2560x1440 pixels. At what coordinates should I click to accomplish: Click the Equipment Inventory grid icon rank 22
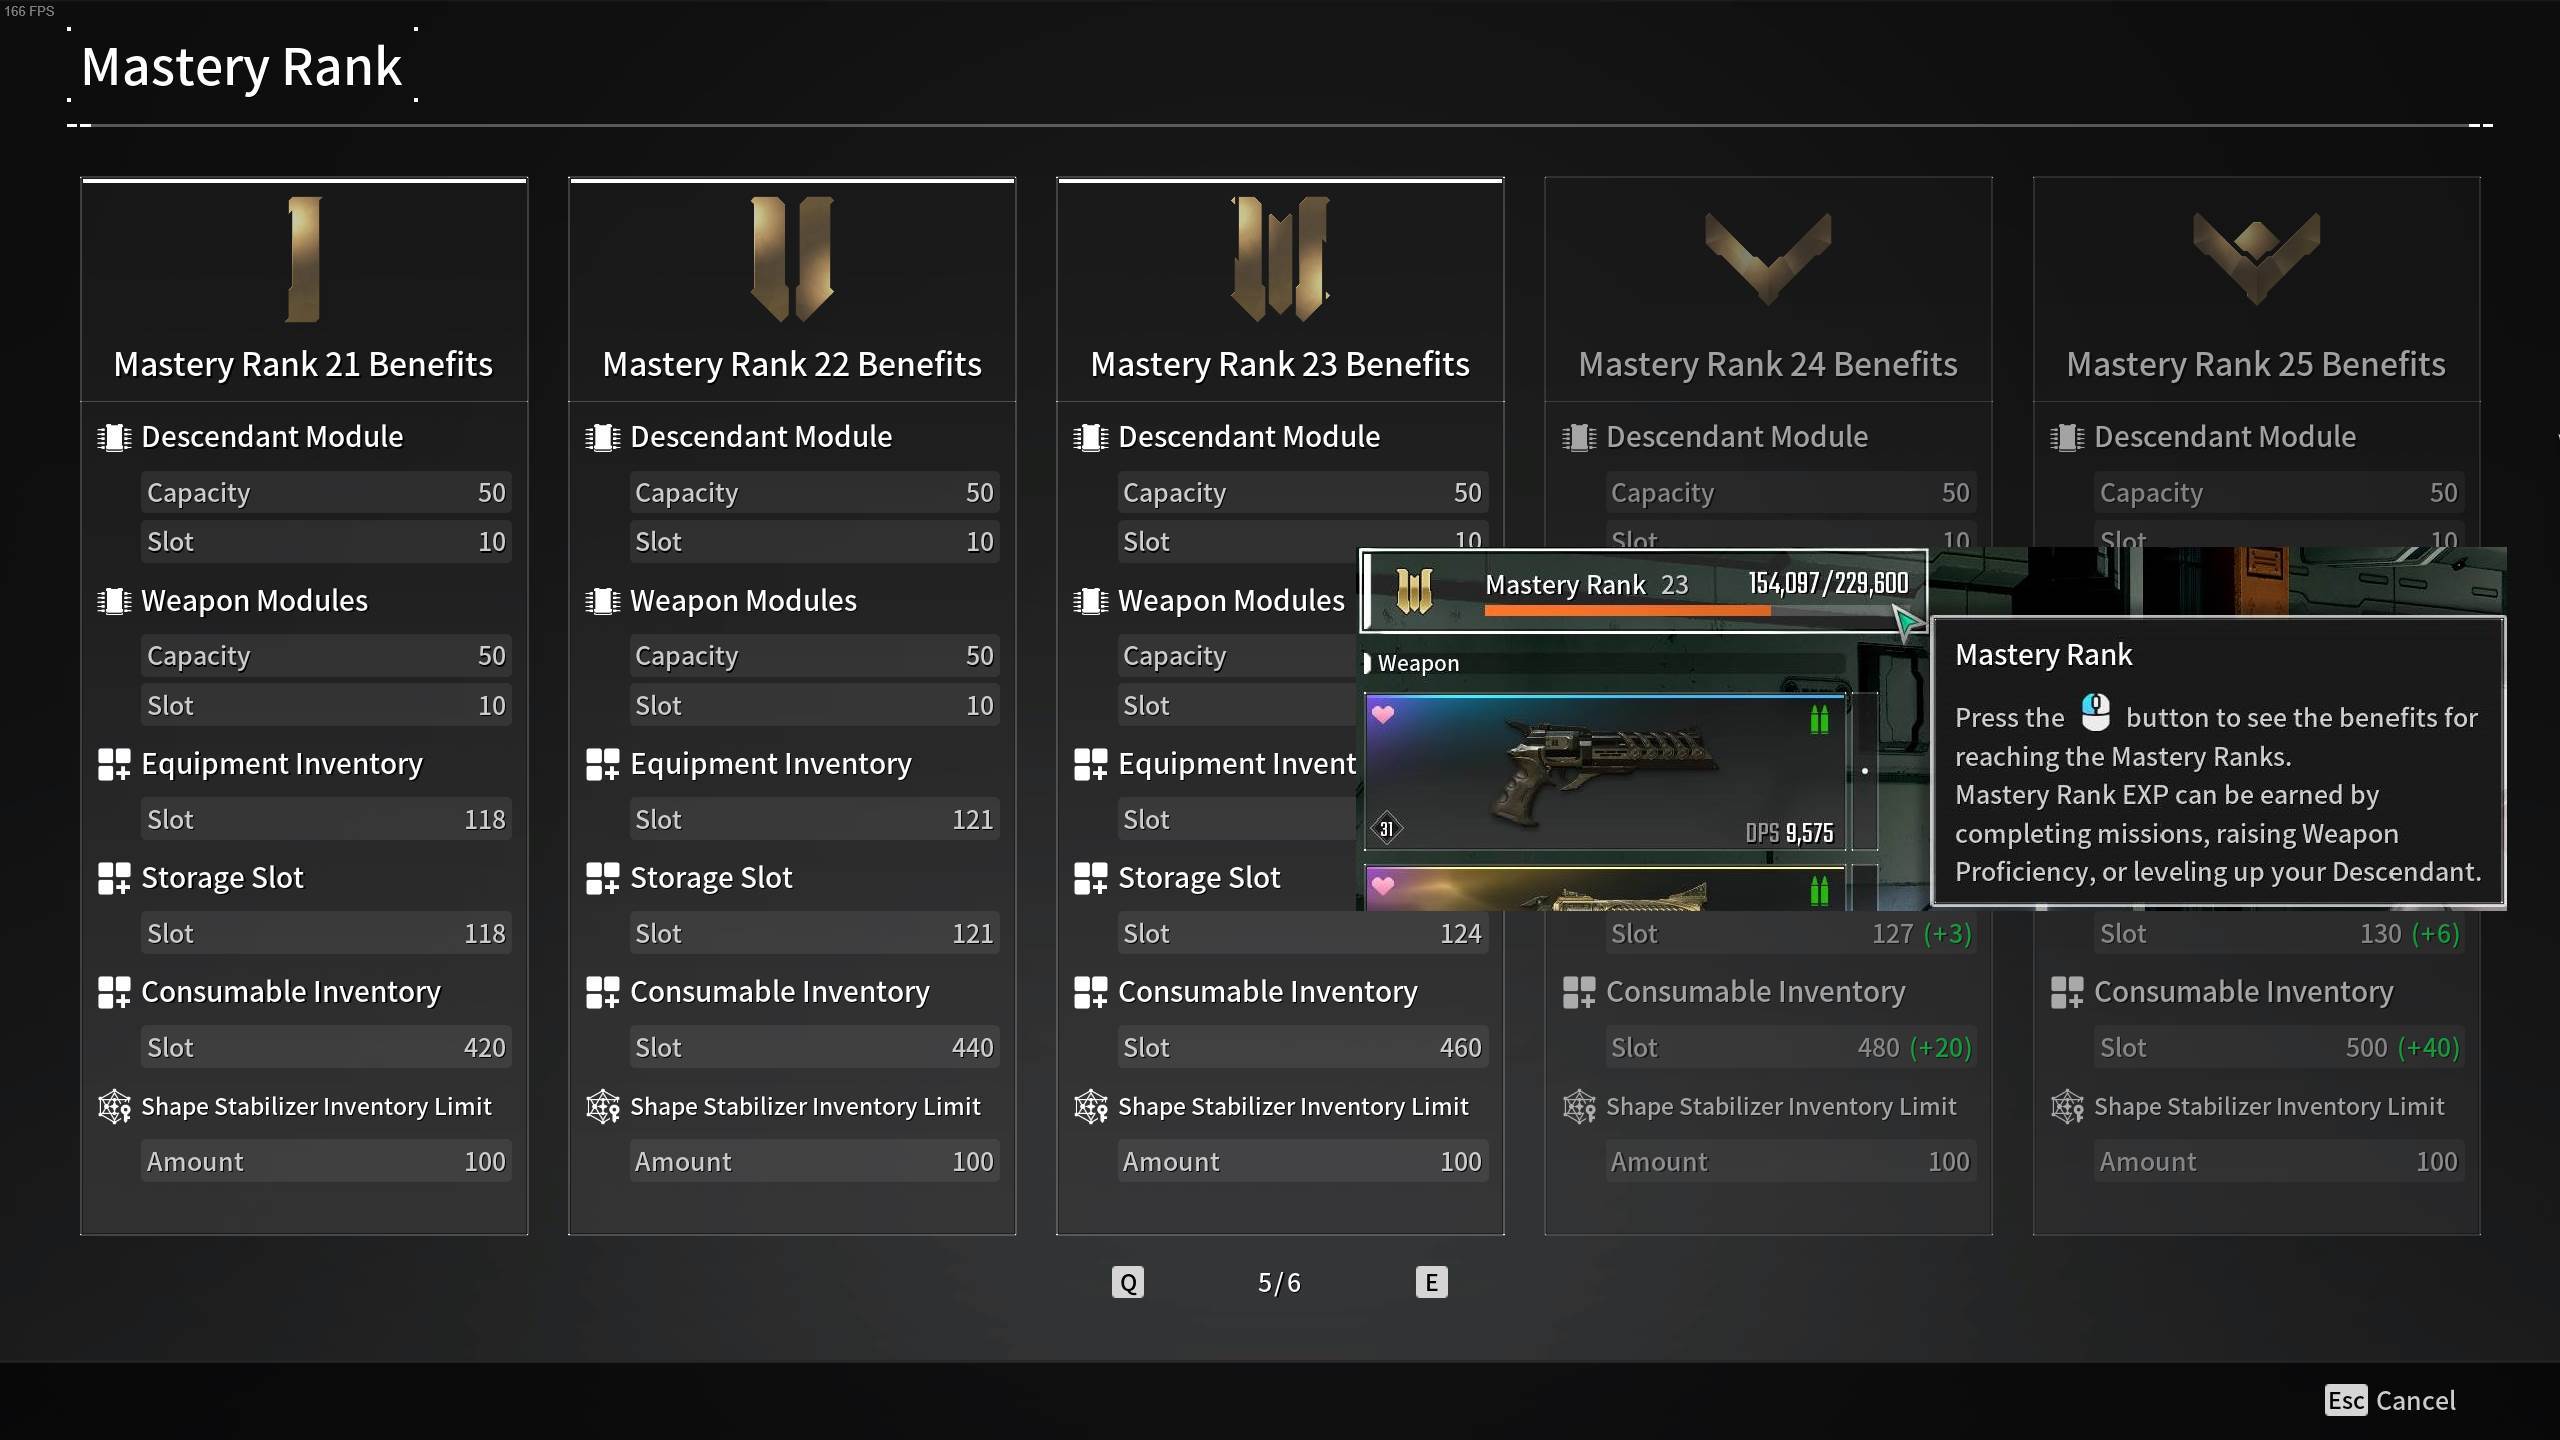click(x=603, y=763)
